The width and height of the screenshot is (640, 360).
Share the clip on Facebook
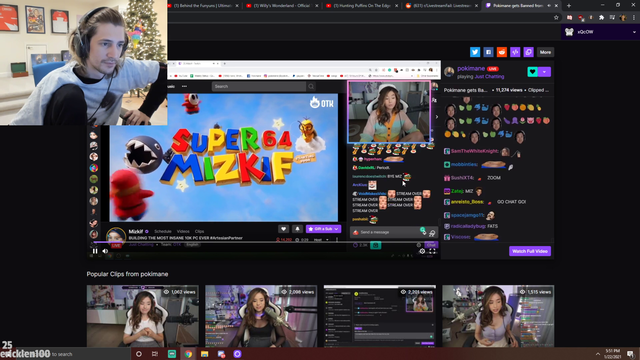tap(488, 52)
